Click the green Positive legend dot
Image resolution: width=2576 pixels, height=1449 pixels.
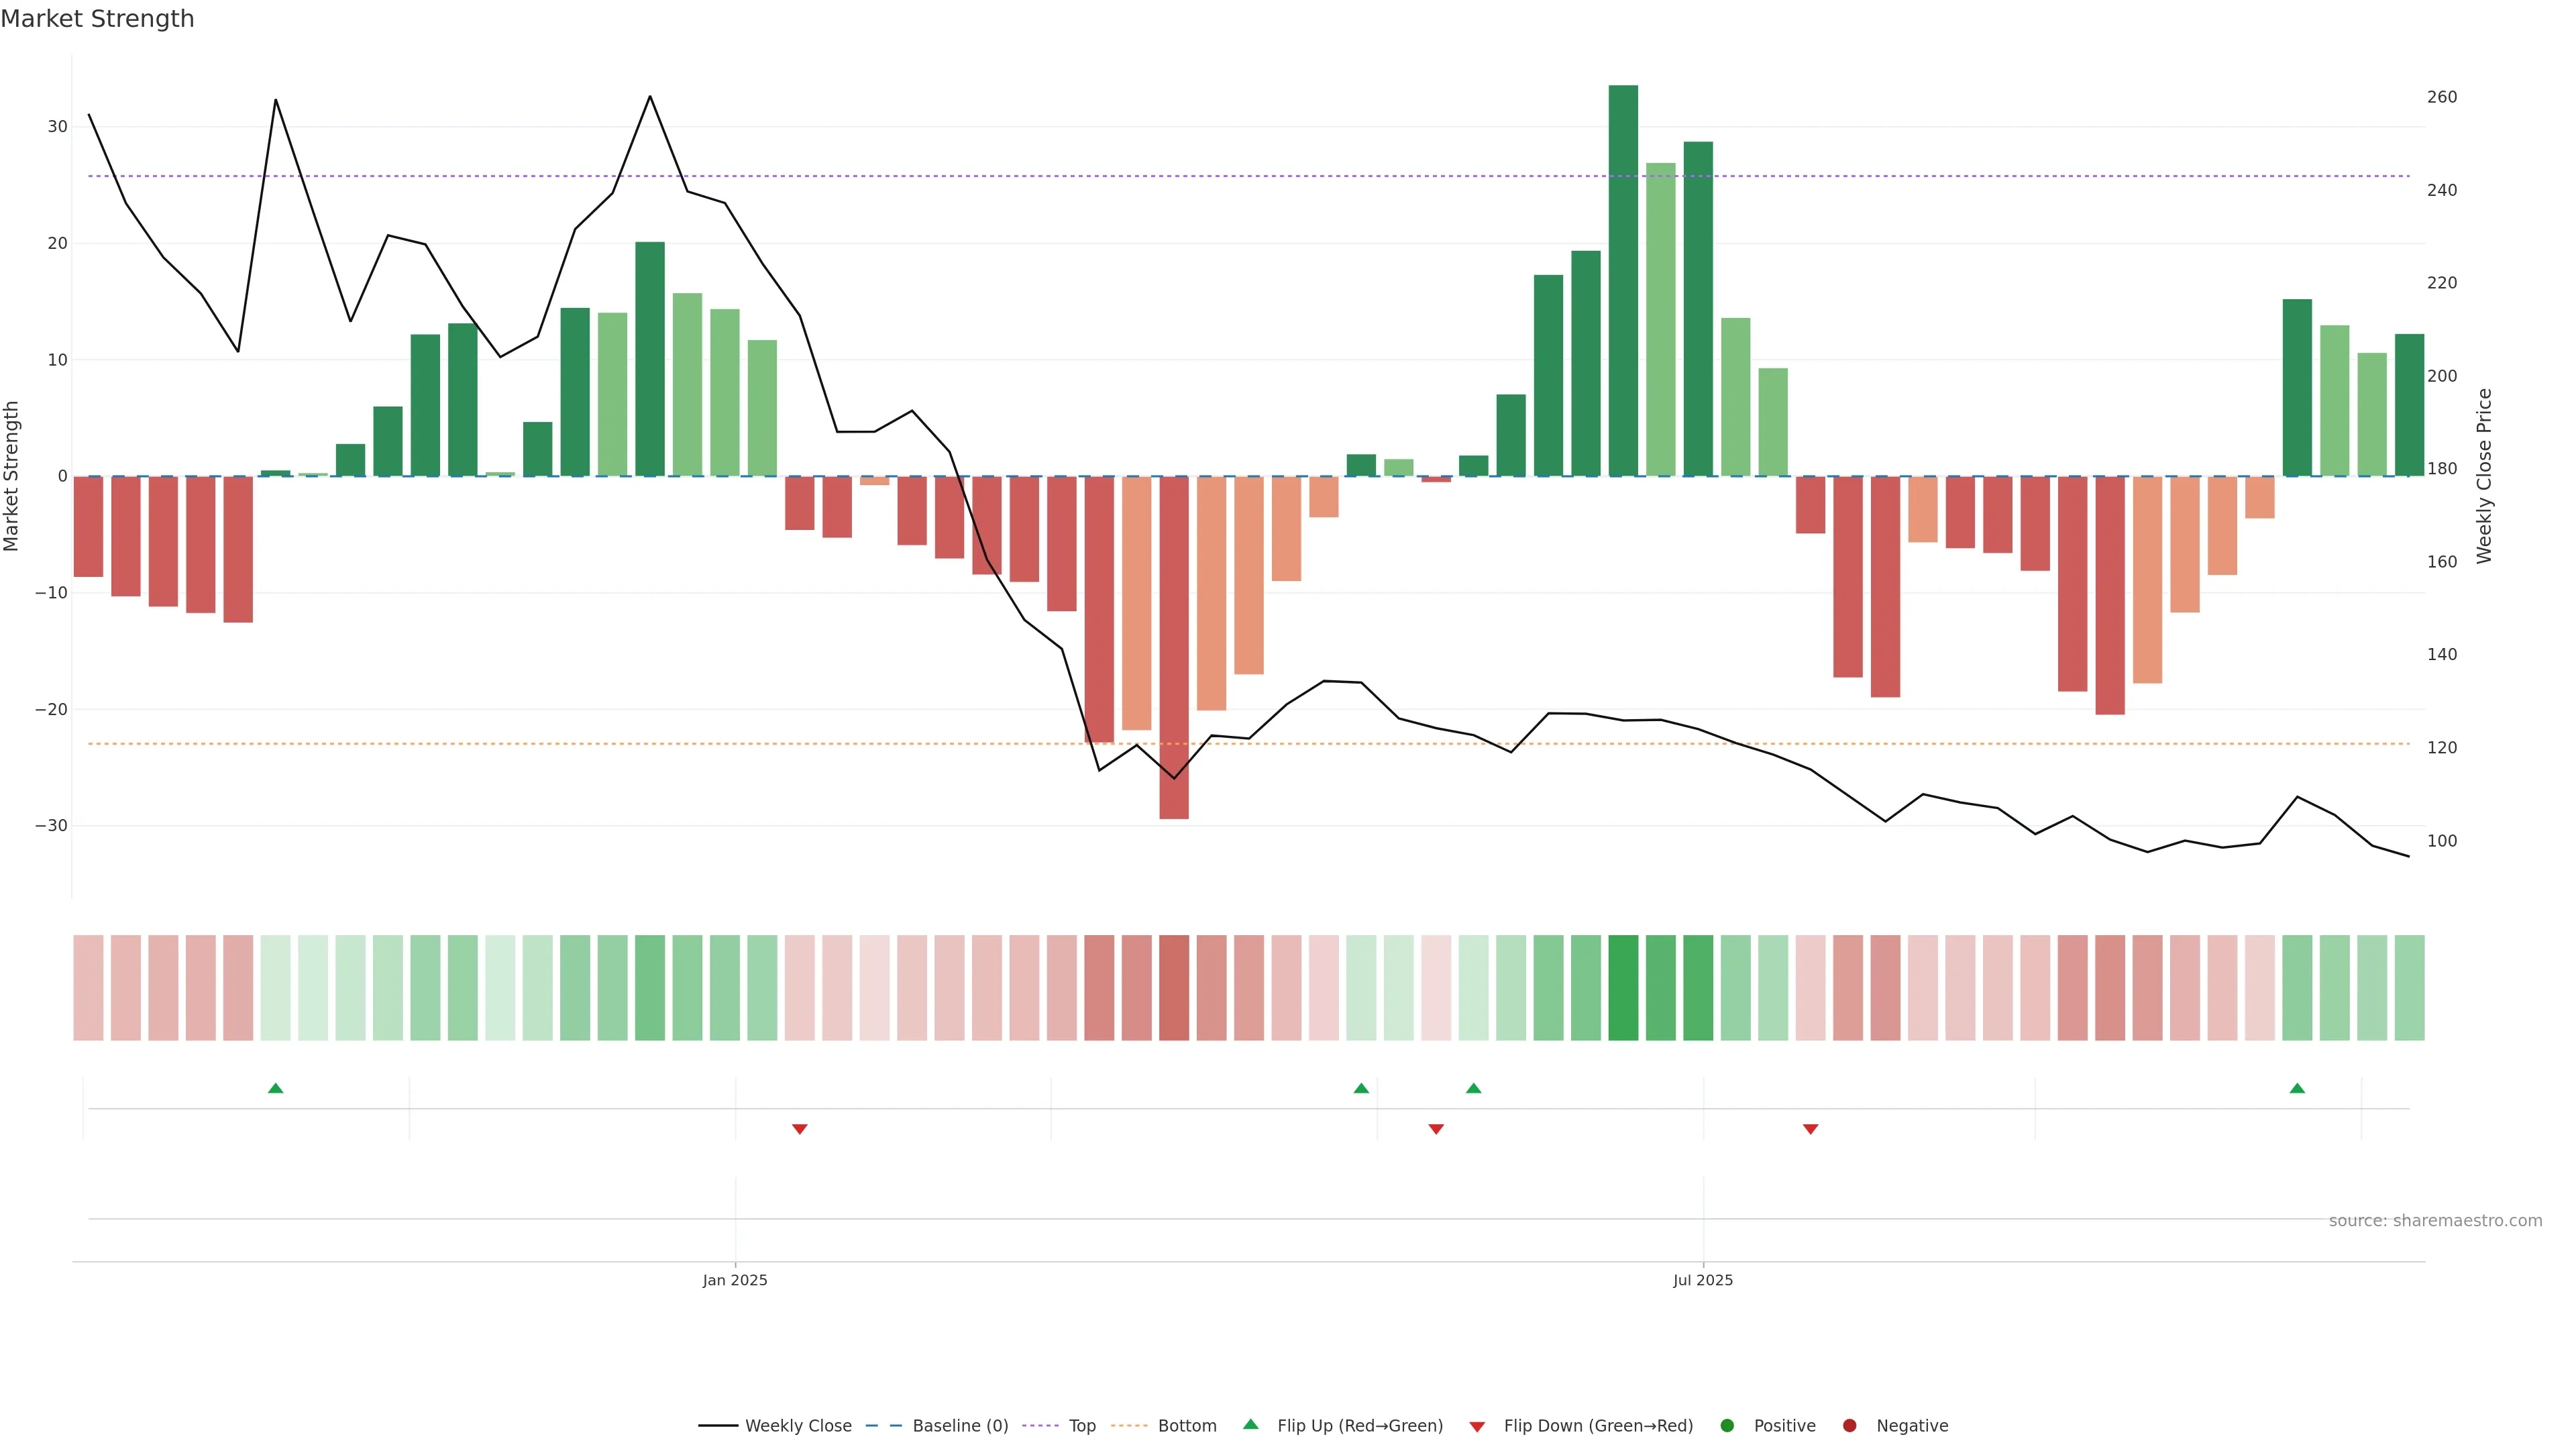tap(1727, 1426)
